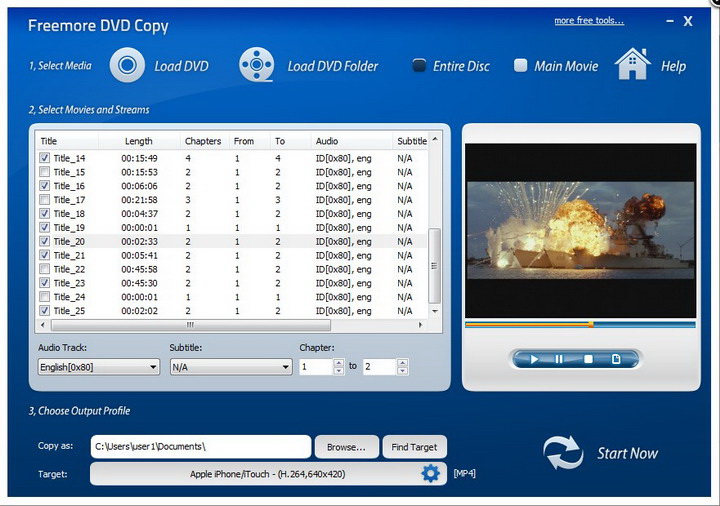Viewport: 720px width, 506px height.
Task: Click the Load DVD Folder film reel icon
Action: (257, 66)
